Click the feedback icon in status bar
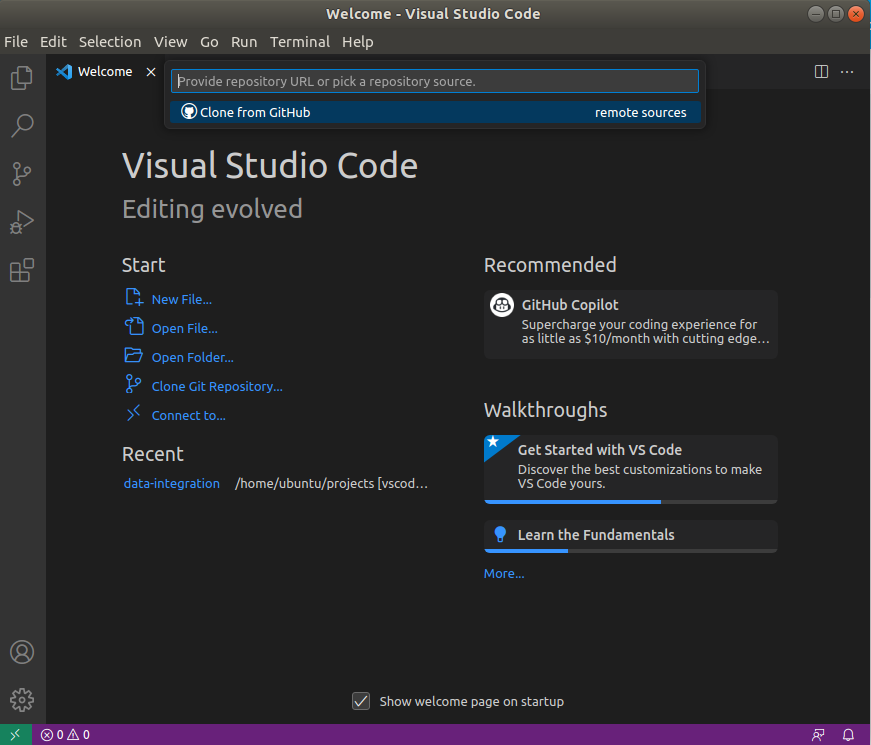The image size is (871, 745). [x=818, y=734]
